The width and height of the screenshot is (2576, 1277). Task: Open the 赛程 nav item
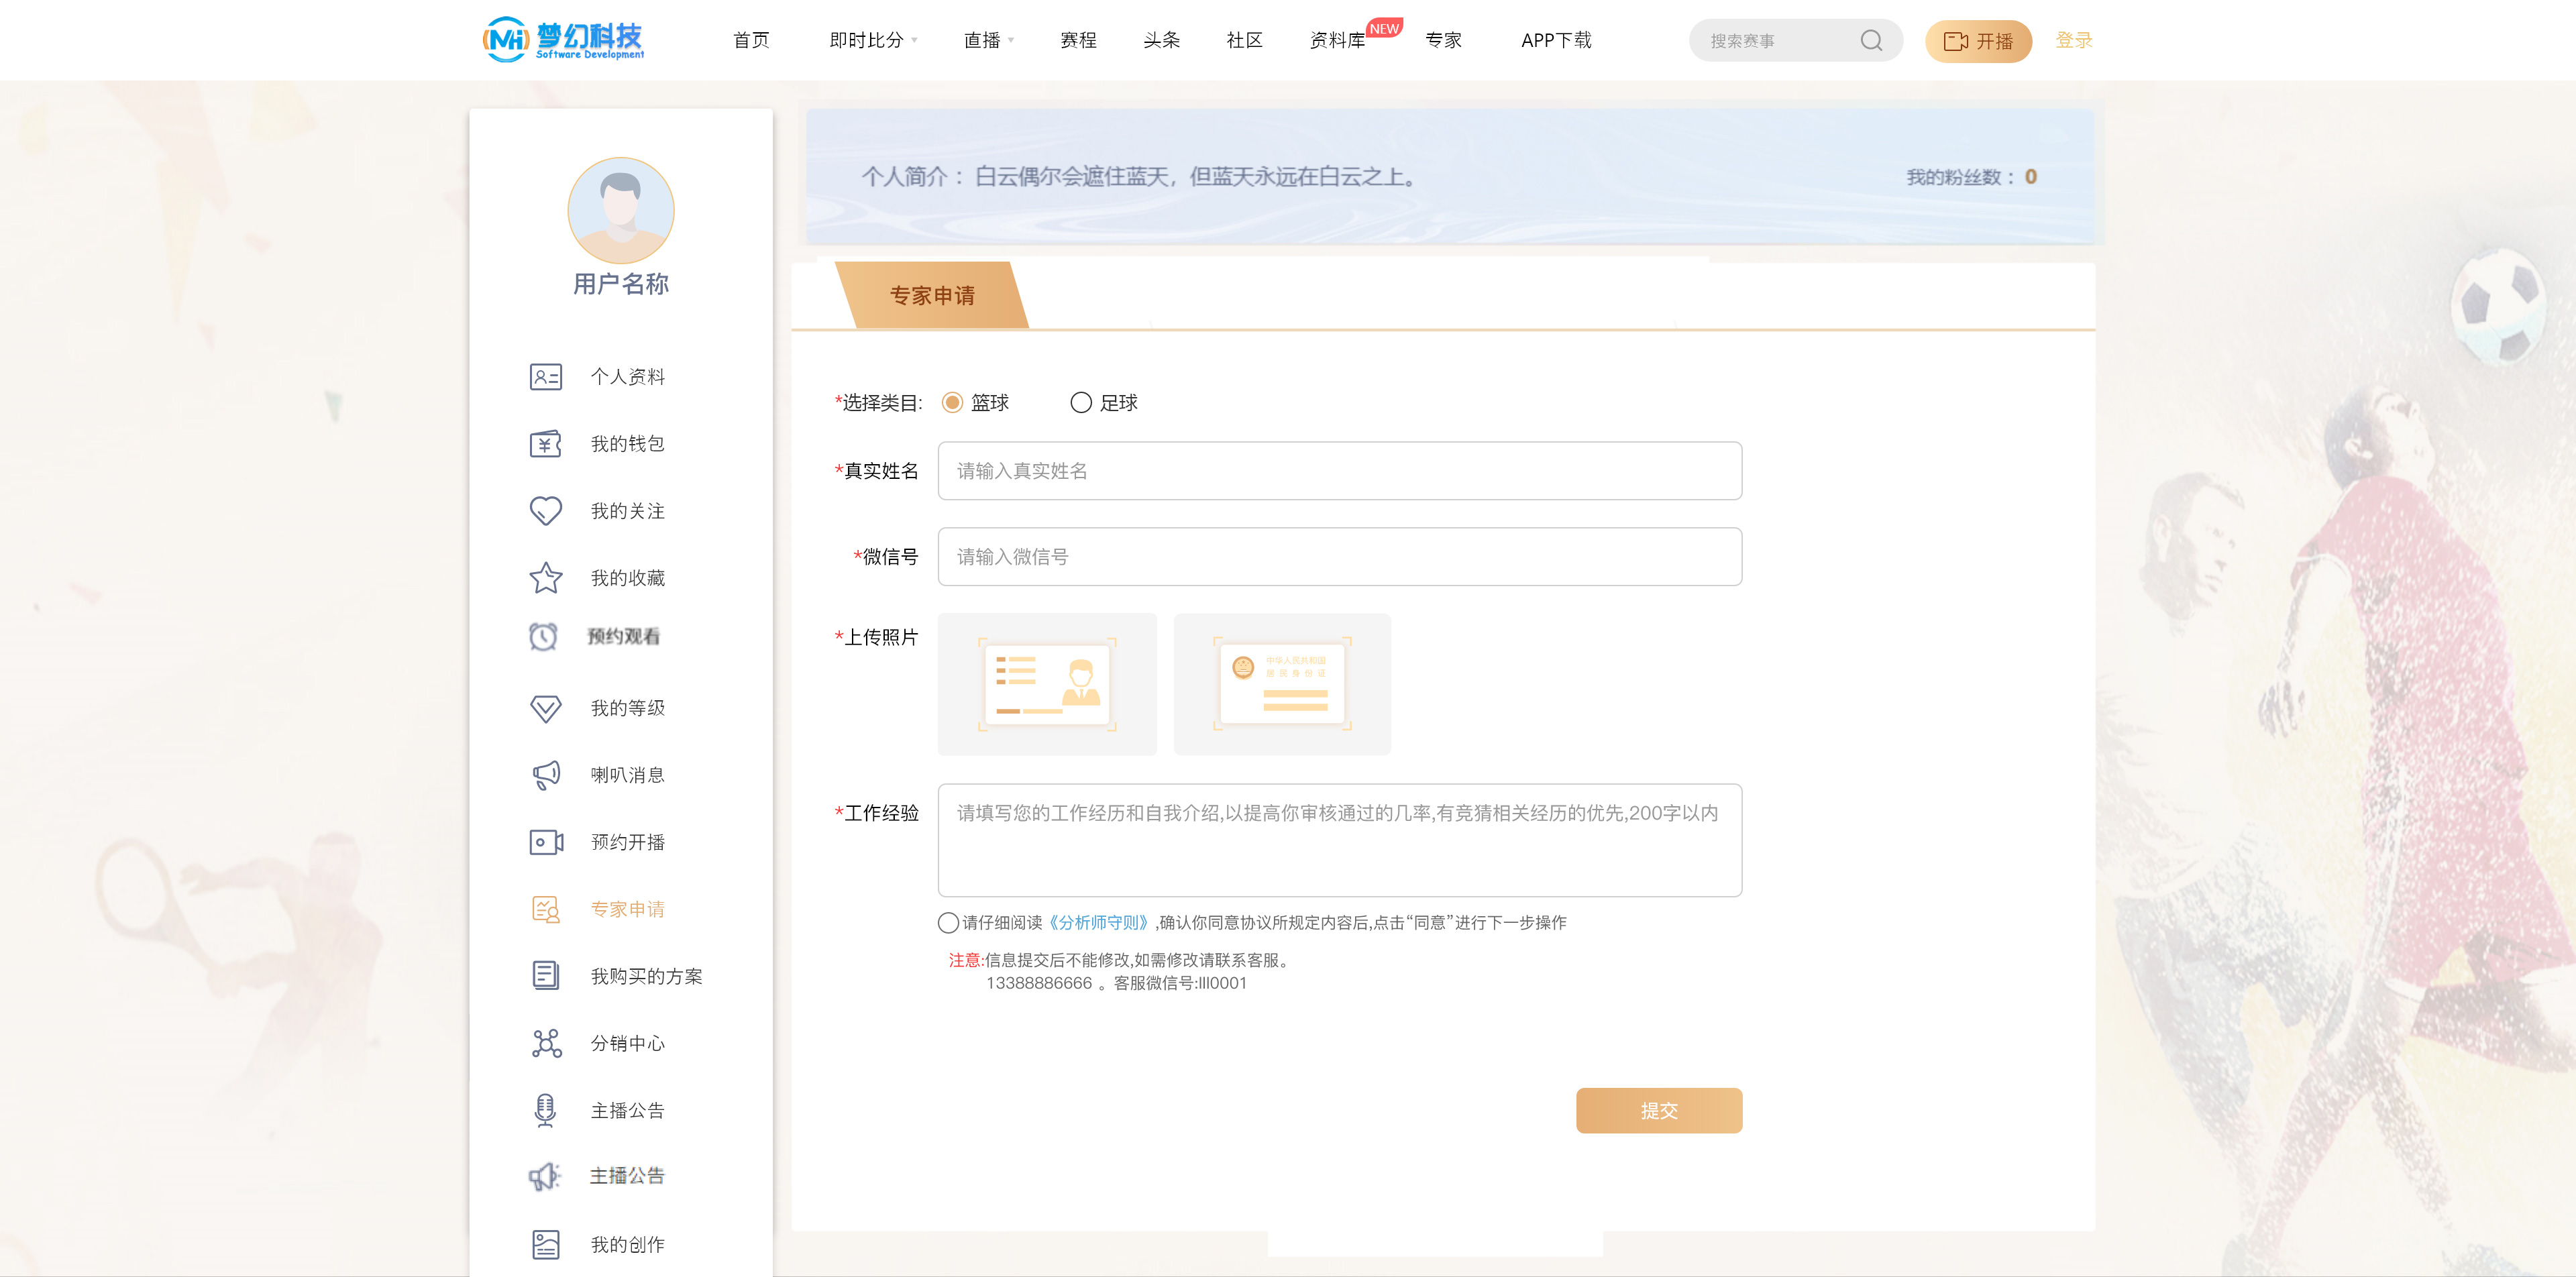point(1078,40)
